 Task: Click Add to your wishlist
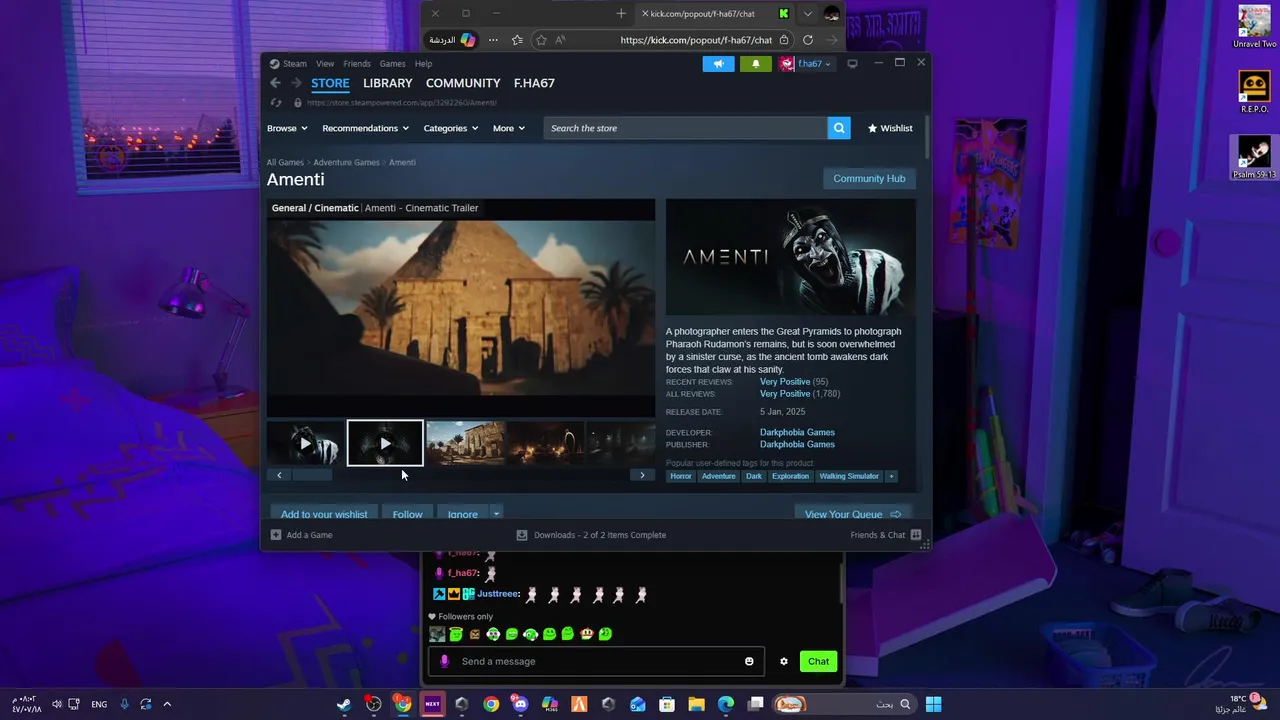point(324,514)
